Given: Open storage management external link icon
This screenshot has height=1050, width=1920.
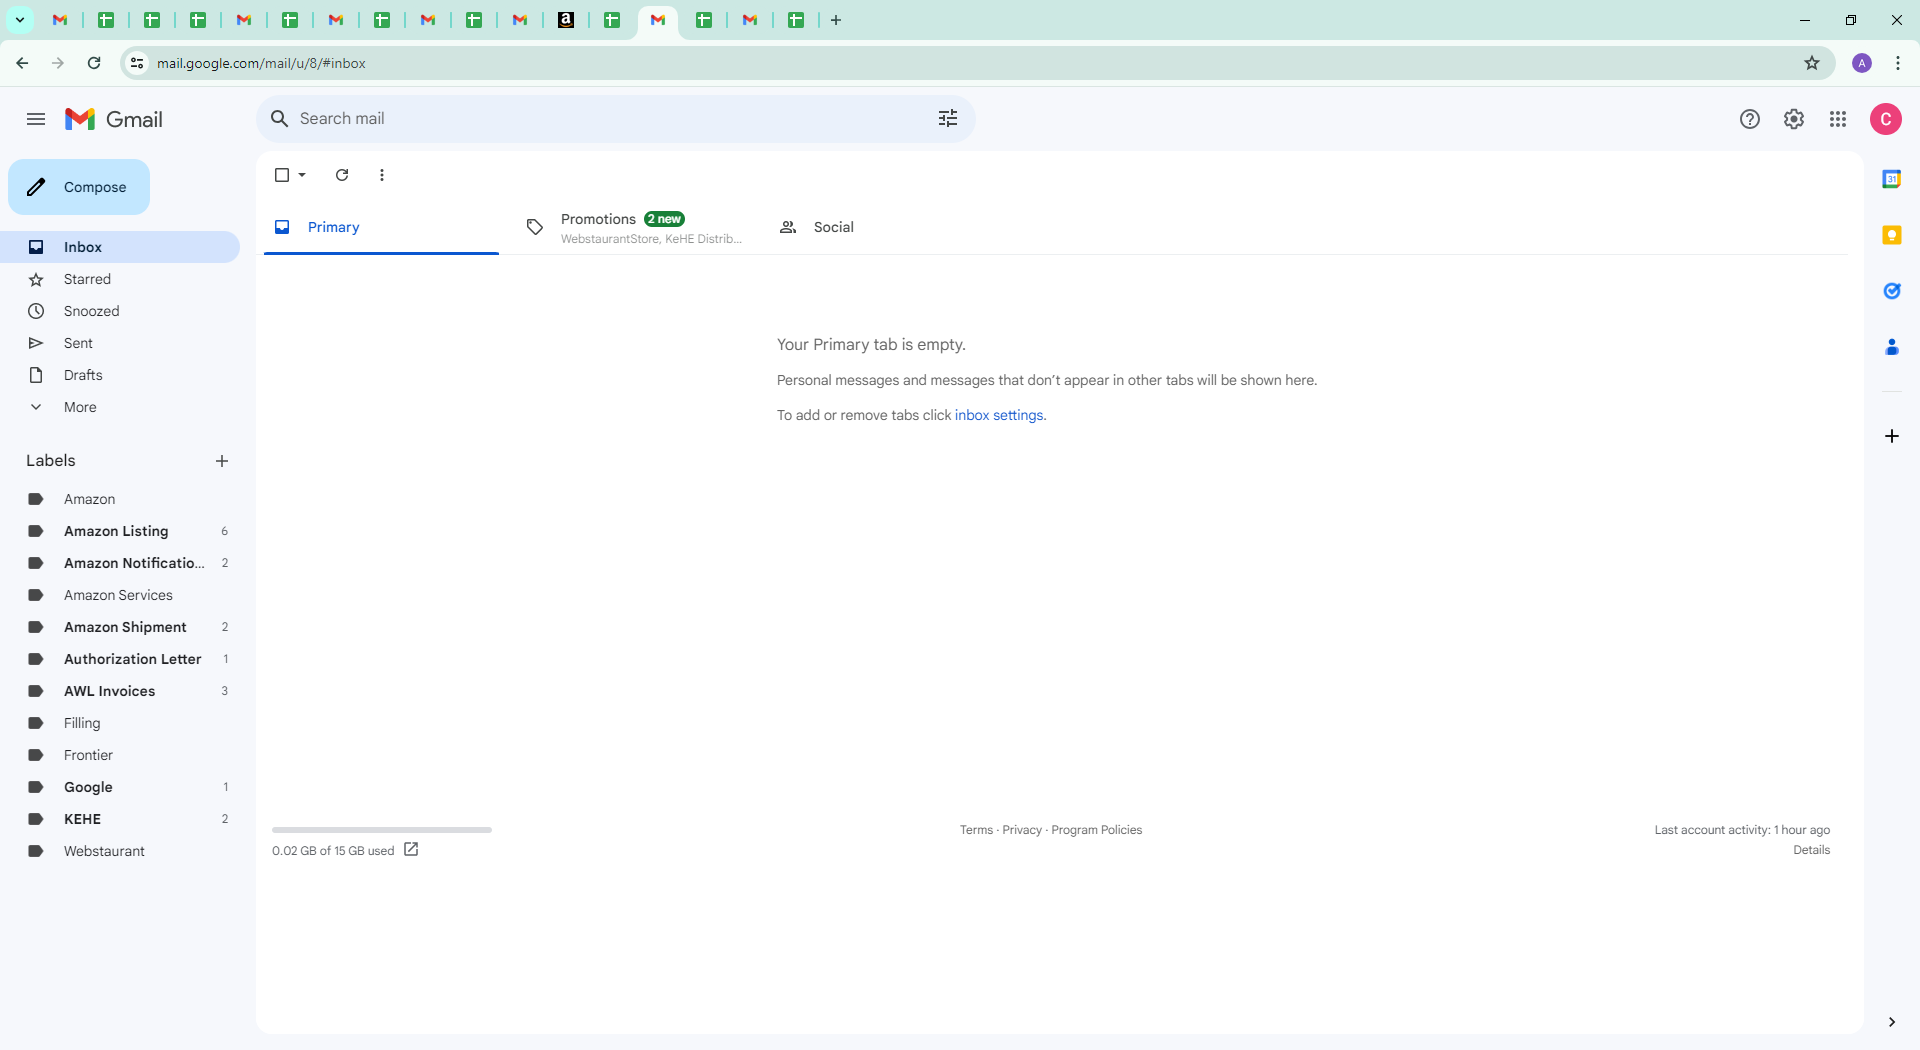Looking at the screenshot, I should 411,850.
